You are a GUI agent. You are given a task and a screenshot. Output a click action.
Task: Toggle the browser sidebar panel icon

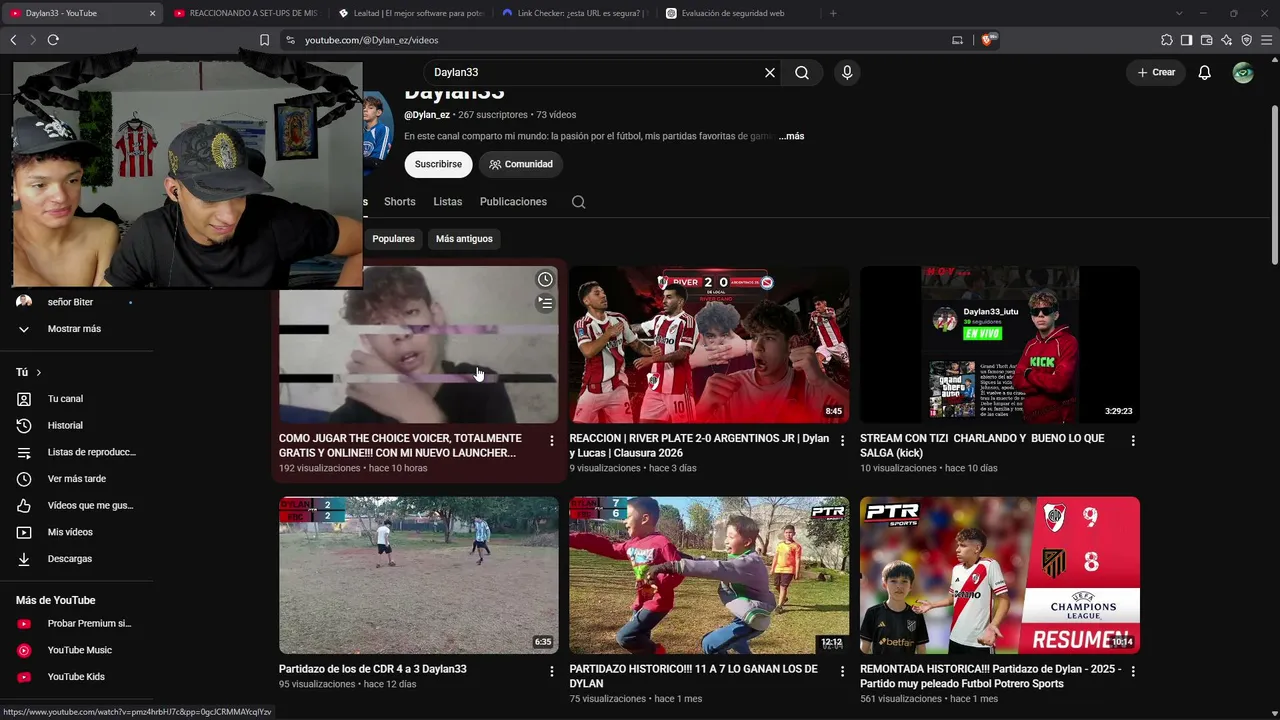click(x=1186, y=40)
